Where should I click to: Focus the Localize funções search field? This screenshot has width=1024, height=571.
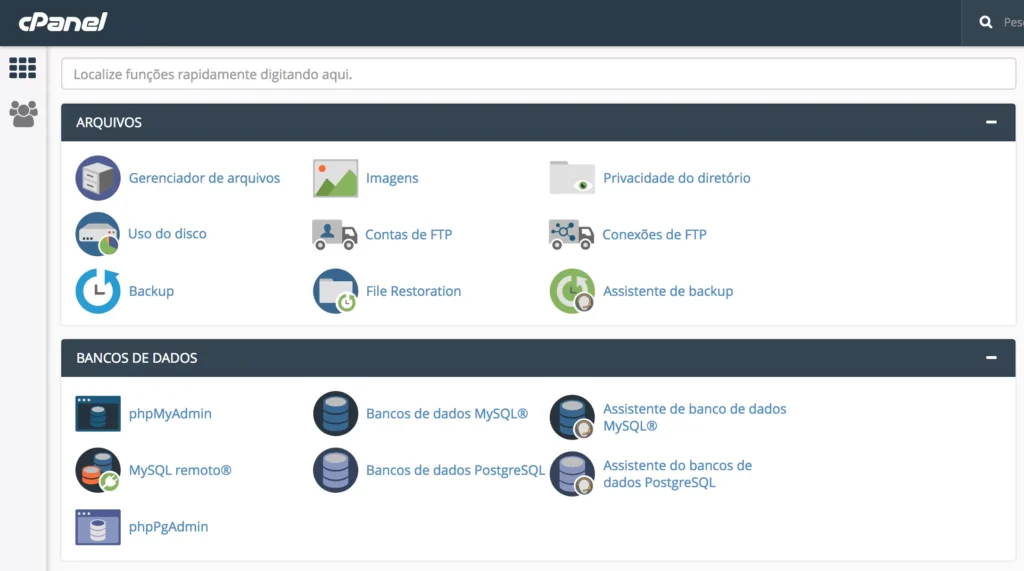(538, 74)
